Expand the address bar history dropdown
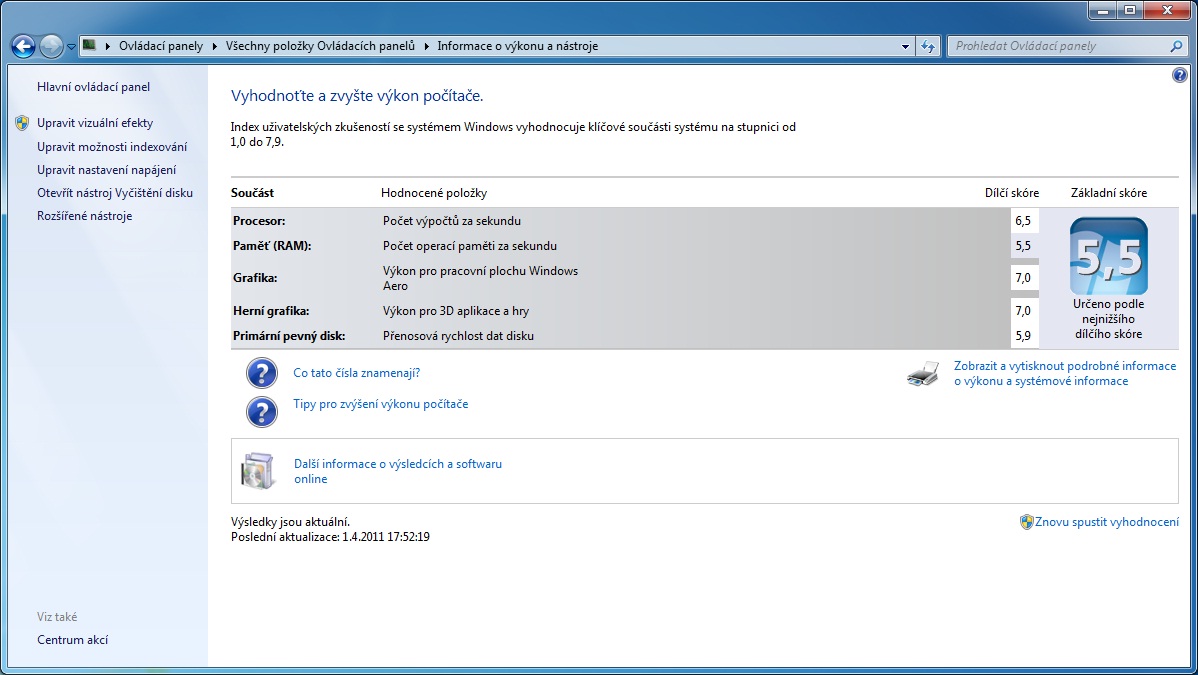The image size is (1198, 675). 905,46
